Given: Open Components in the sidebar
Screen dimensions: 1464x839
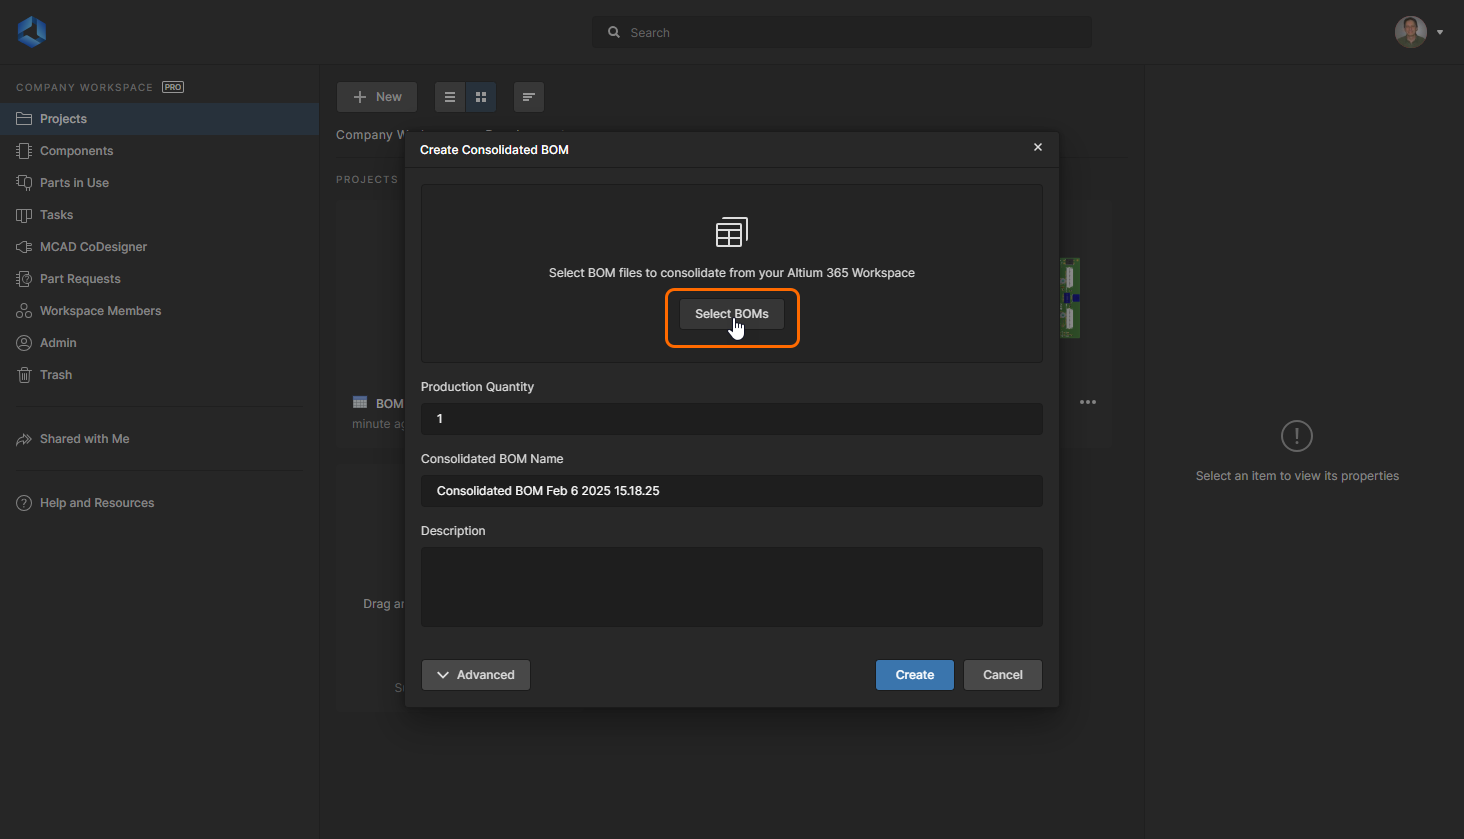Looking at the screenshot, I should [160, 151].
